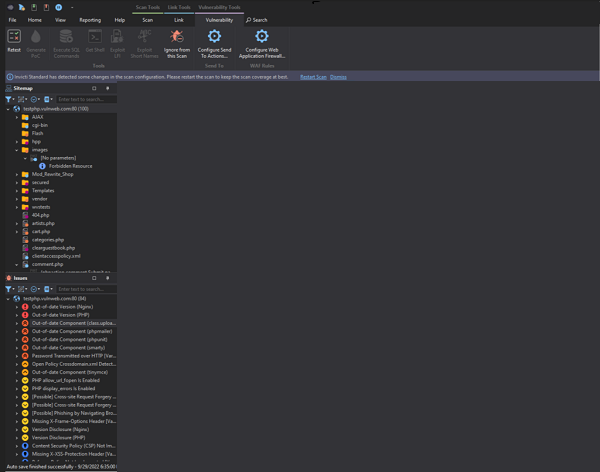
Task: Click the Forbidden Resource info icon
Action: pos(42,166)
